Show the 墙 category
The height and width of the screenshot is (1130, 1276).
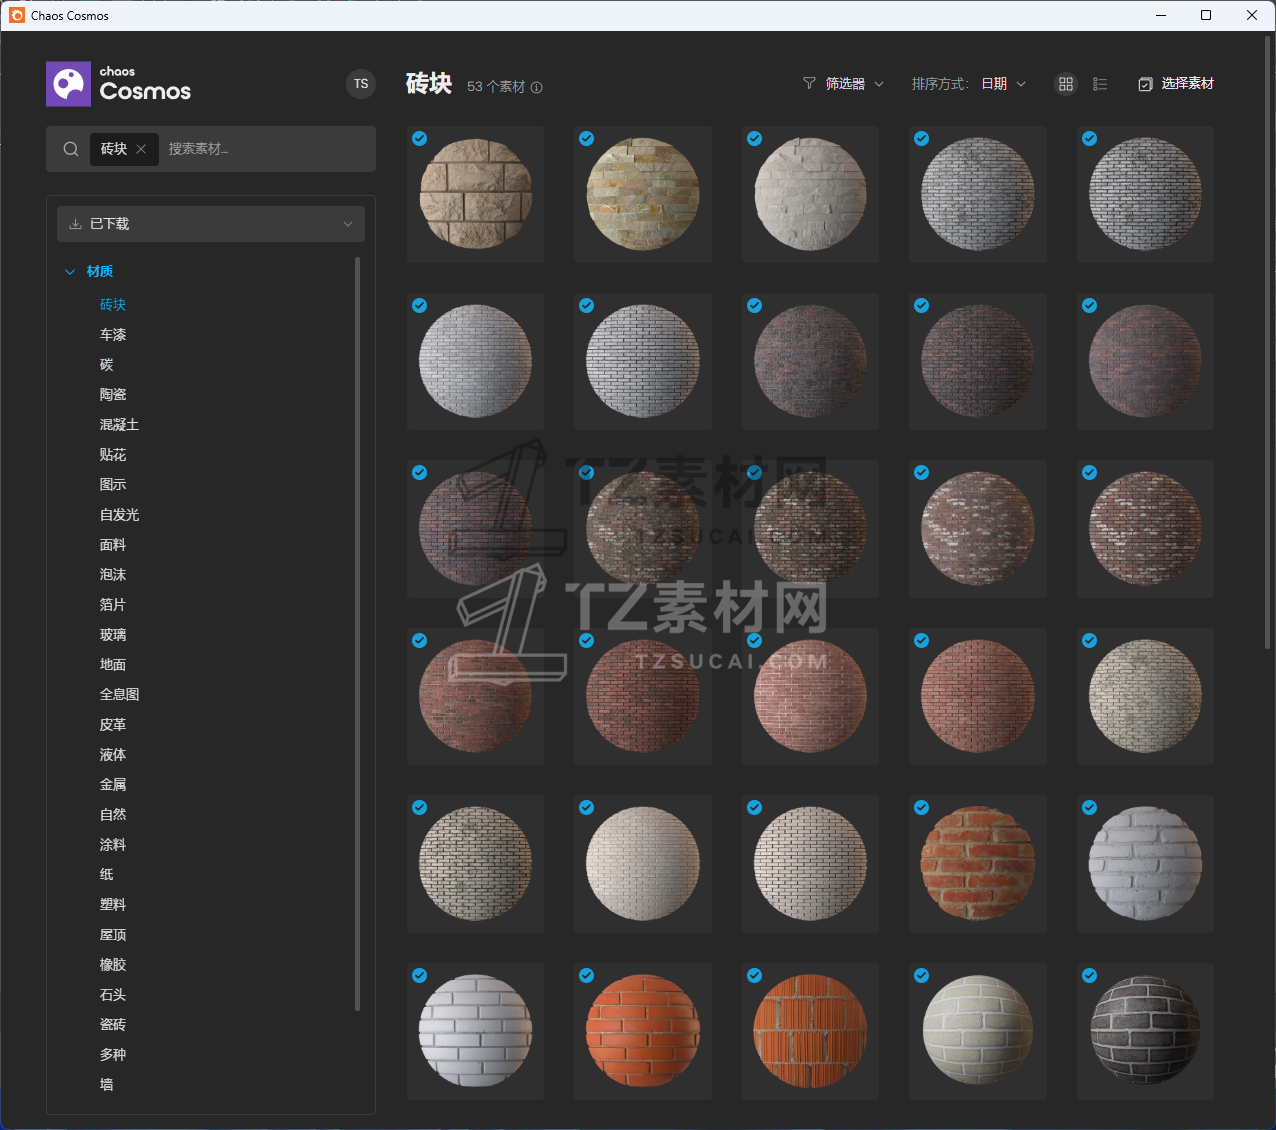point(107,1085)
